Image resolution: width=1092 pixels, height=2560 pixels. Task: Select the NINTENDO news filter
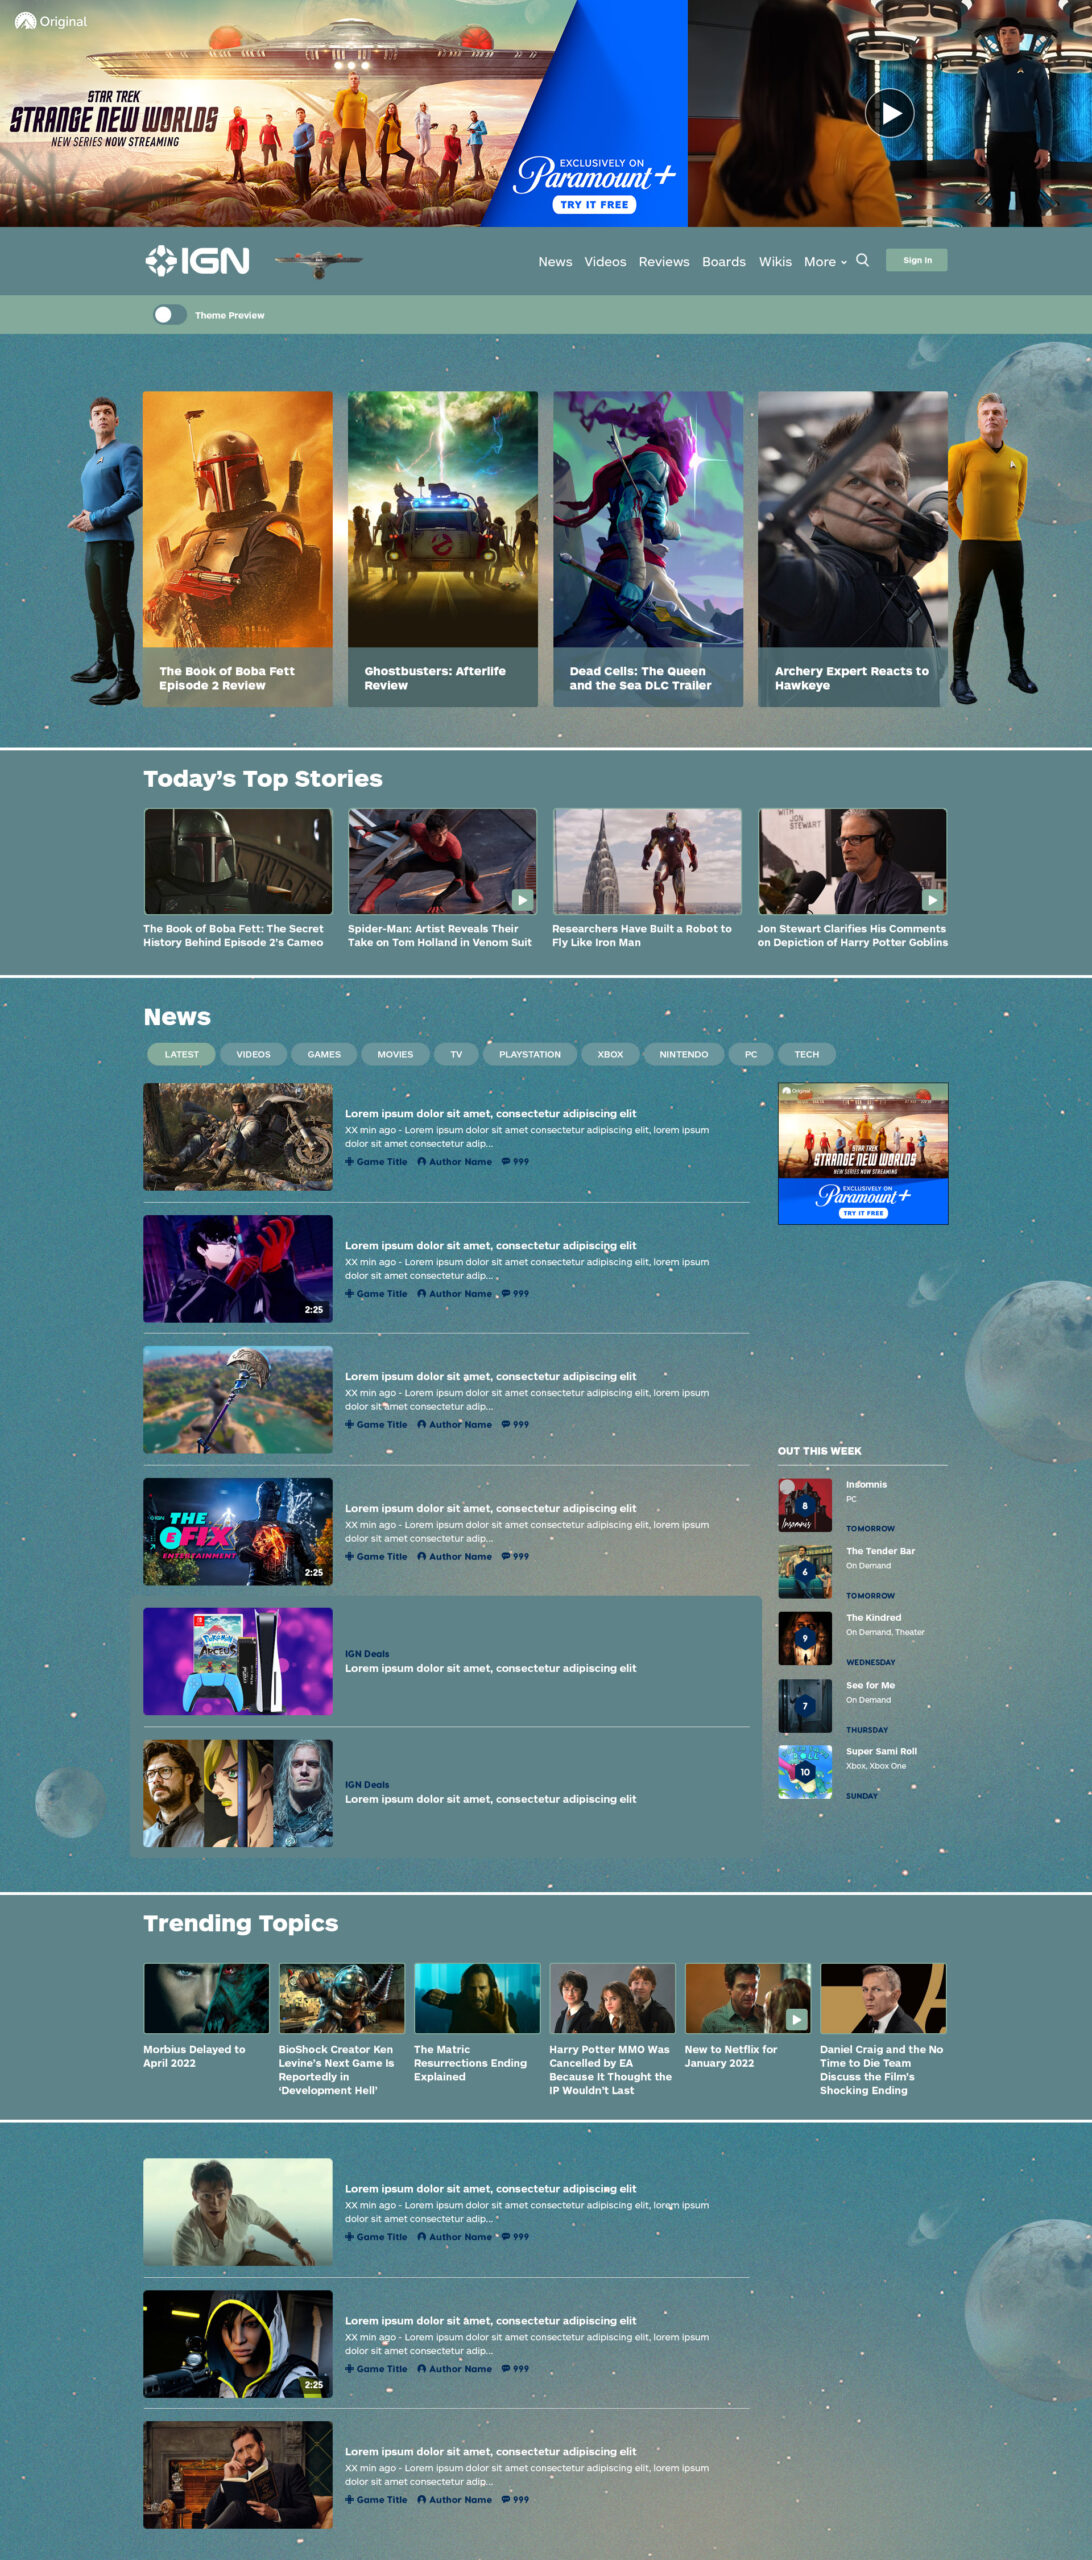point(684,1054)
